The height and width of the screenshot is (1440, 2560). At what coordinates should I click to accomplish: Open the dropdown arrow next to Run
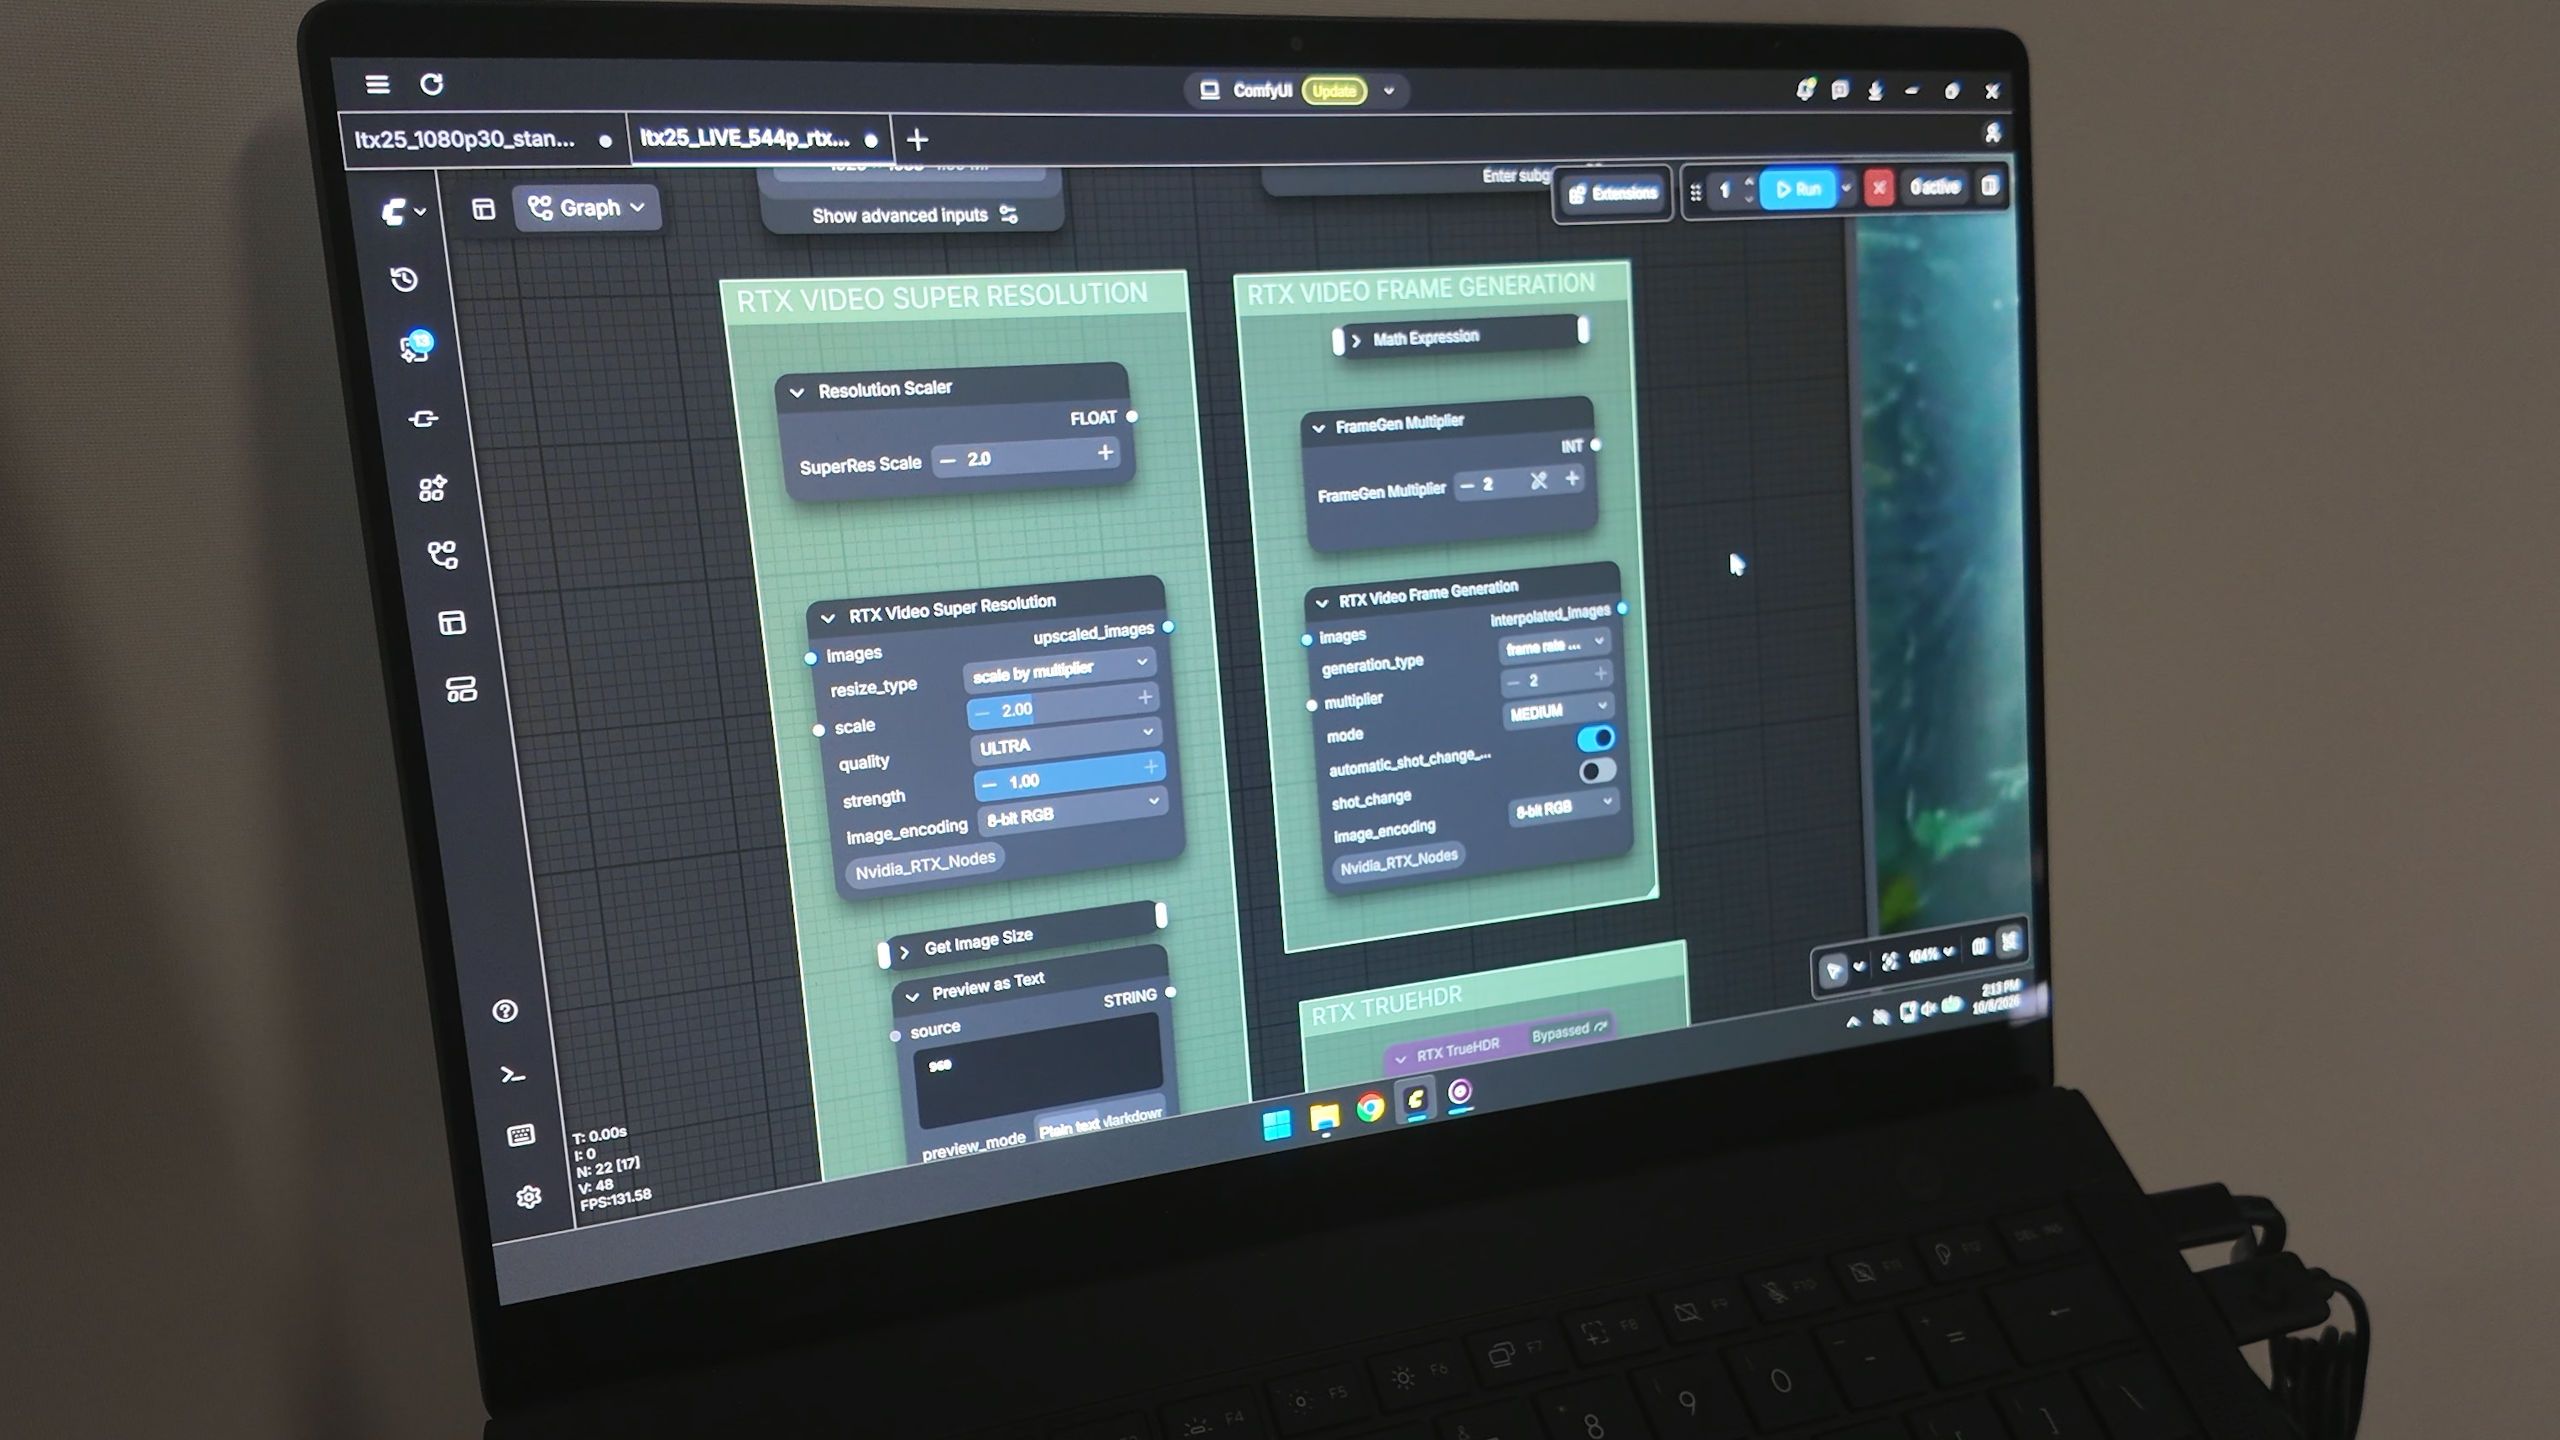click(x=1846, y=187)
